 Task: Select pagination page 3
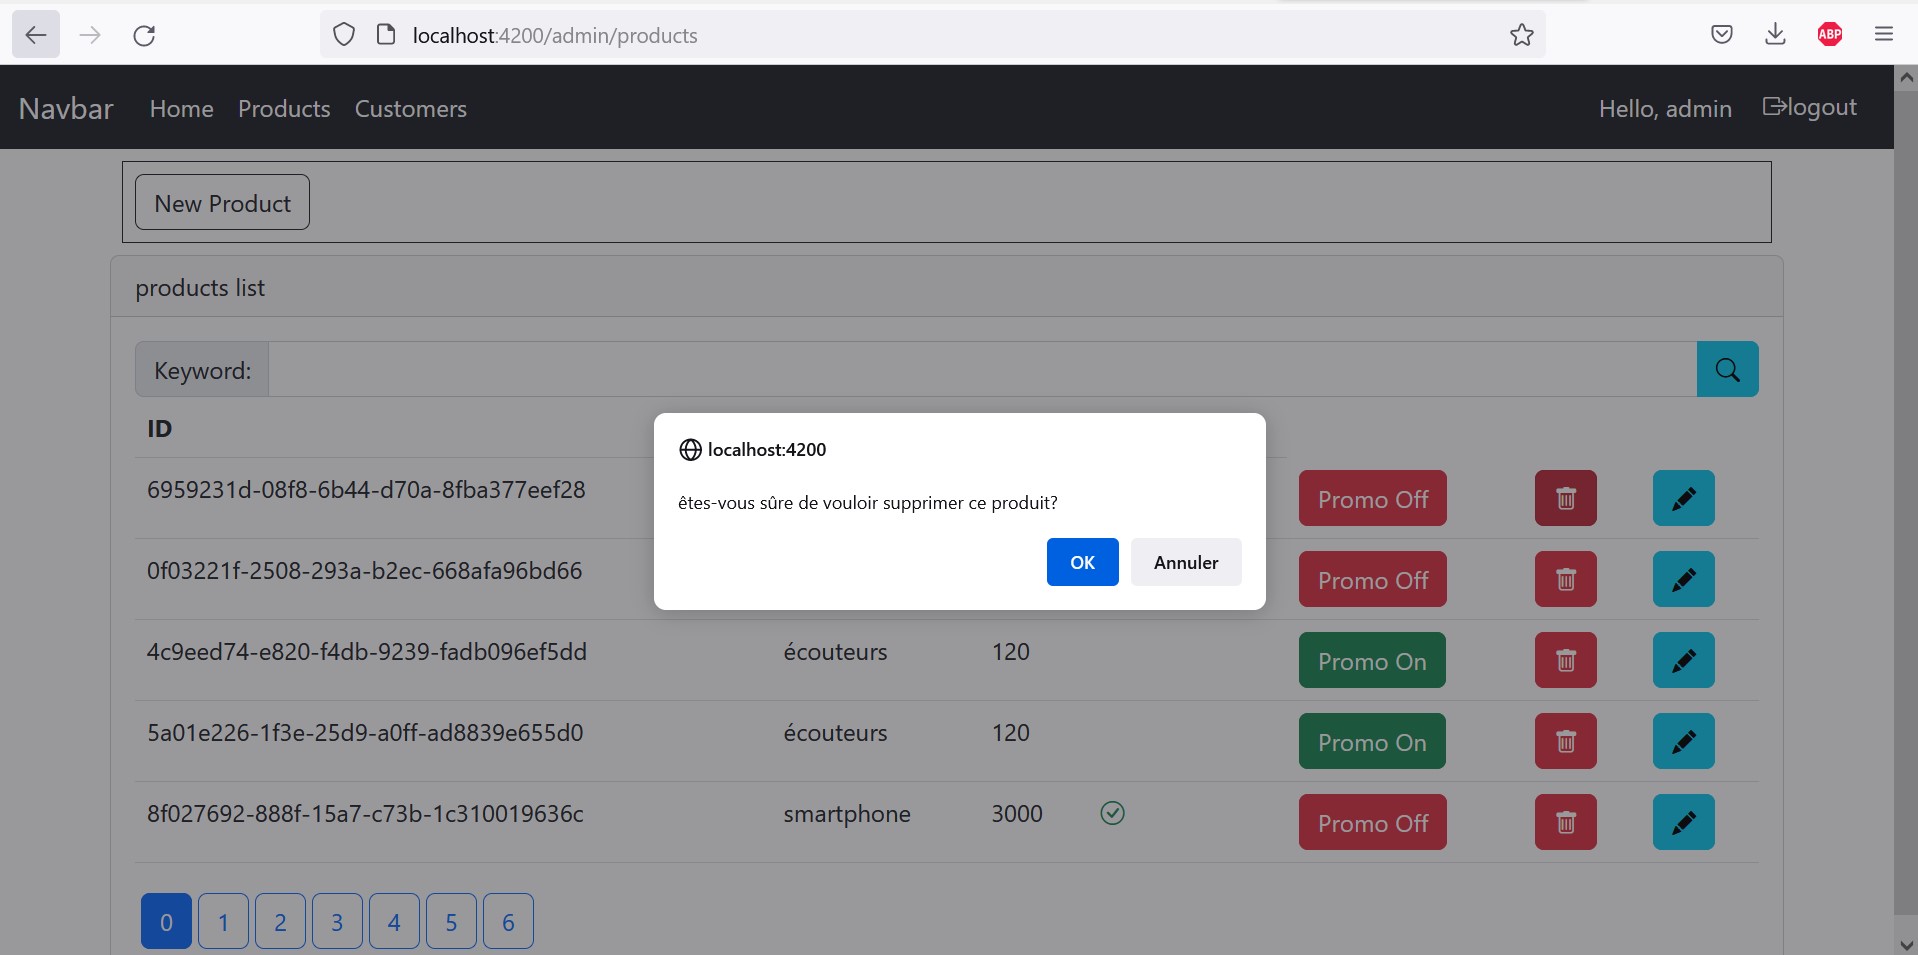[x=336, y=921]
